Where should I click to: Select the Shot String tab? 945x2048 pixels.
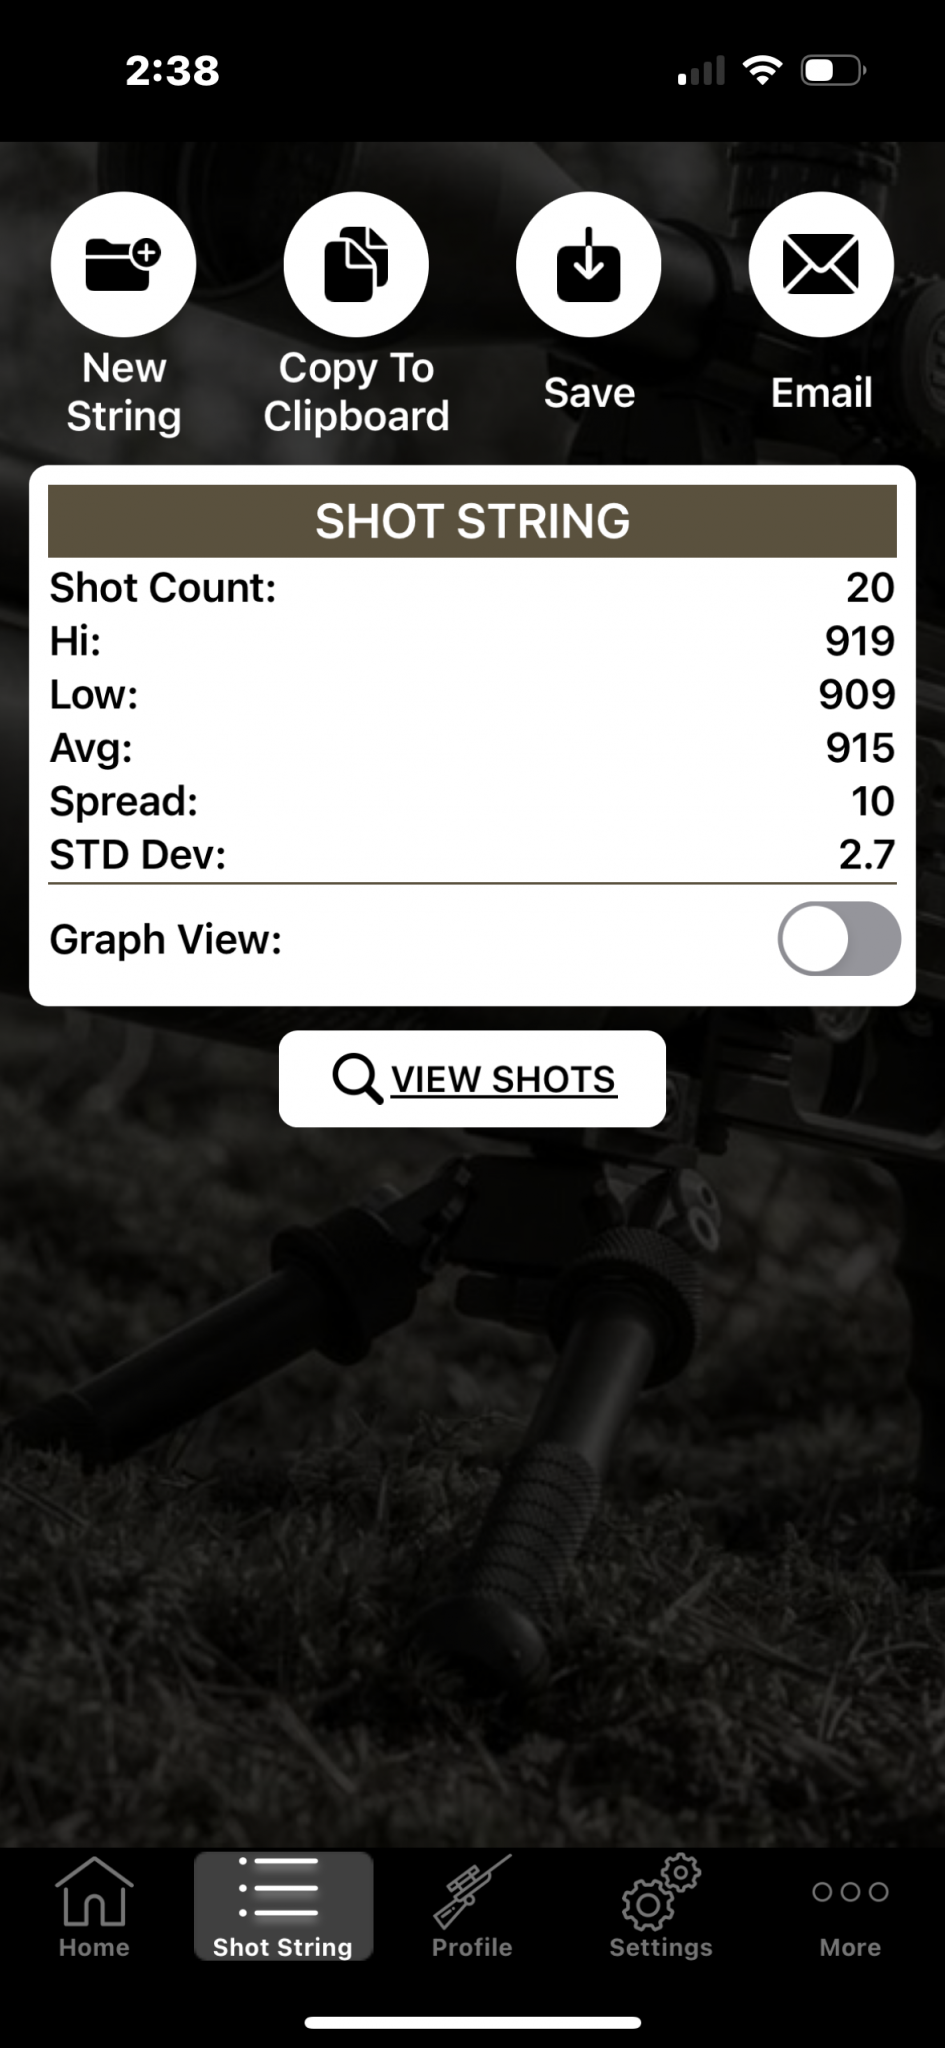[283, 1908]
